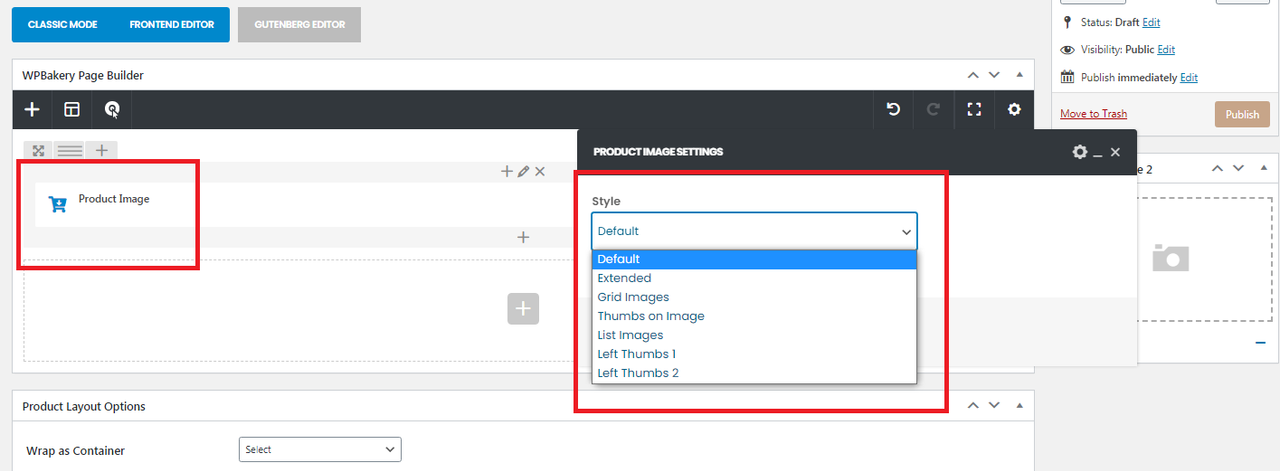Move the WPBakery Page Builder panel down
Screen dimensions: 1280x471
tap(994, 75)
